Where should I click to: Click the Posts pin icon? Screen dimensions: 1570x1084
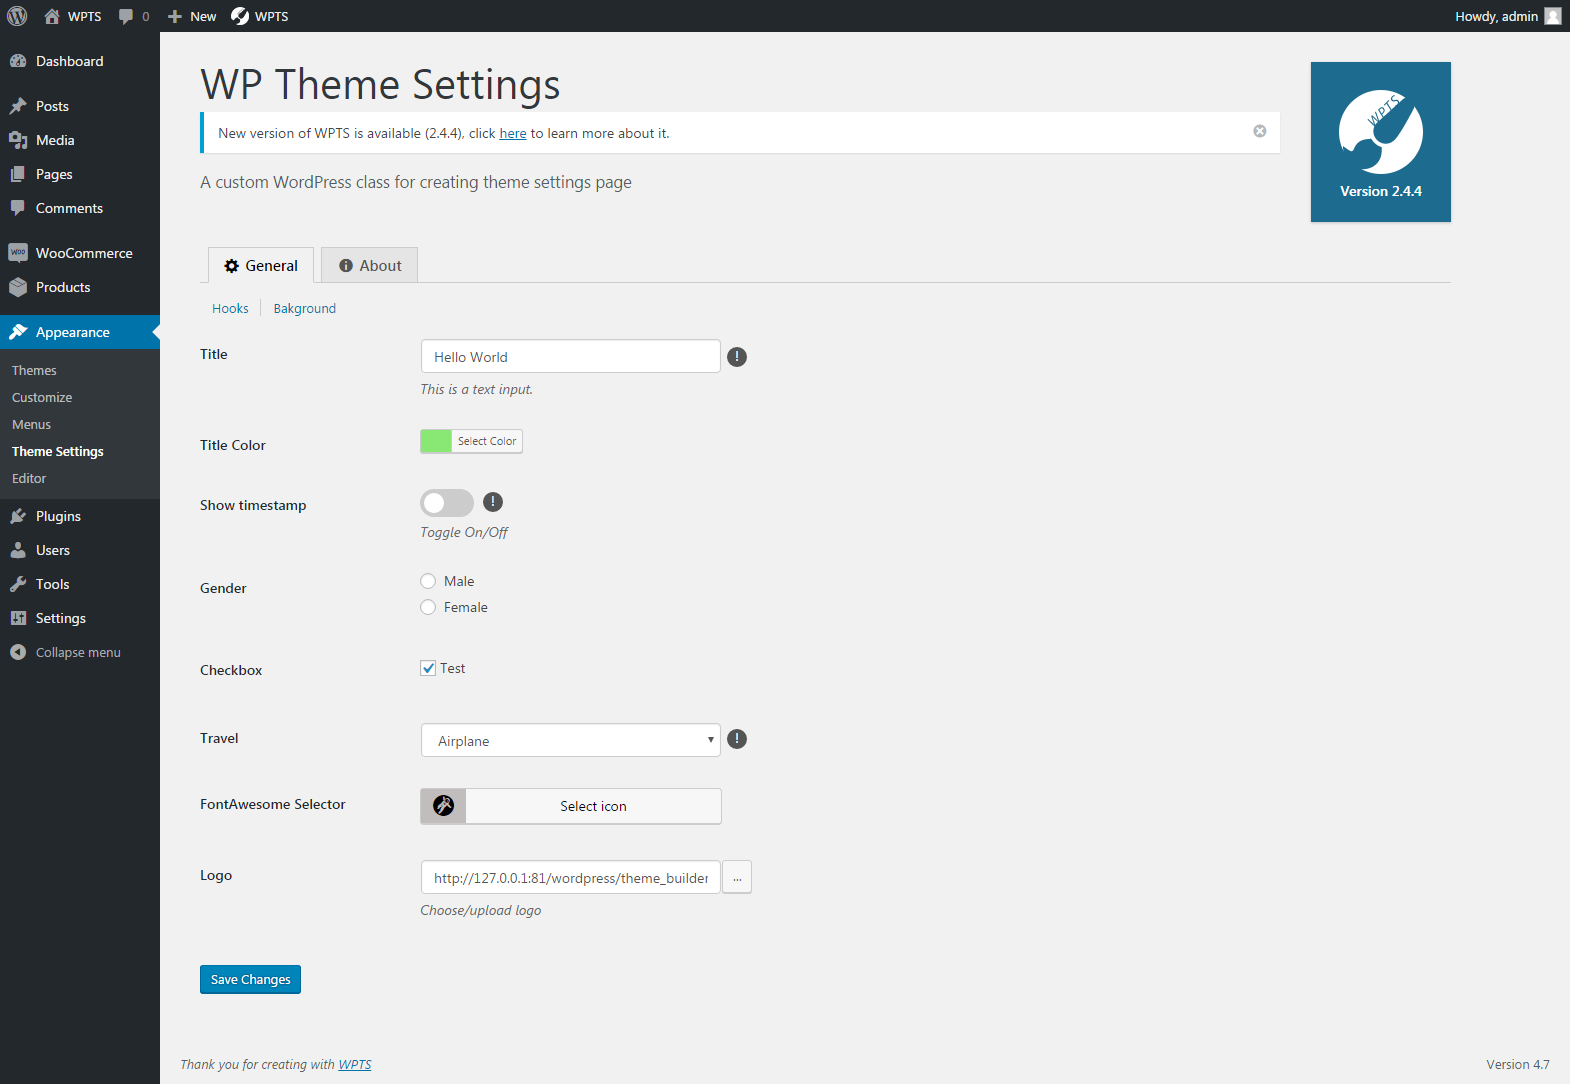18,106
